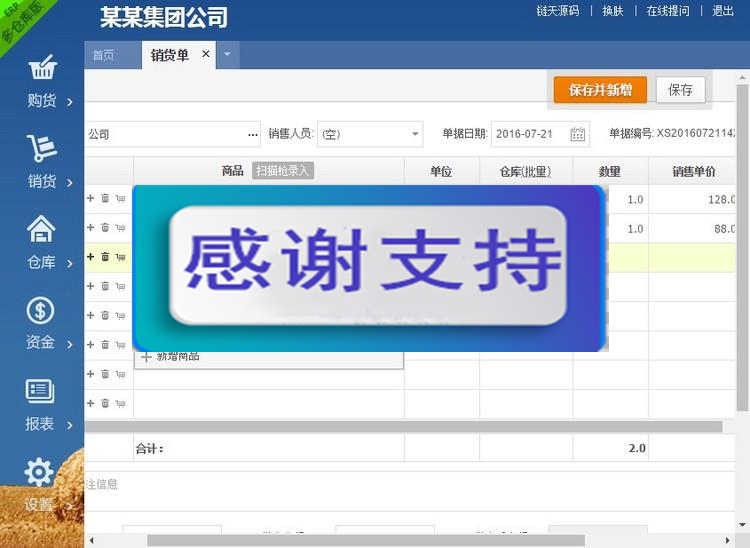This screenshot has height=548, width=750.
Task: Click the 退出 logout link
Action: click(x=723, y=11)
